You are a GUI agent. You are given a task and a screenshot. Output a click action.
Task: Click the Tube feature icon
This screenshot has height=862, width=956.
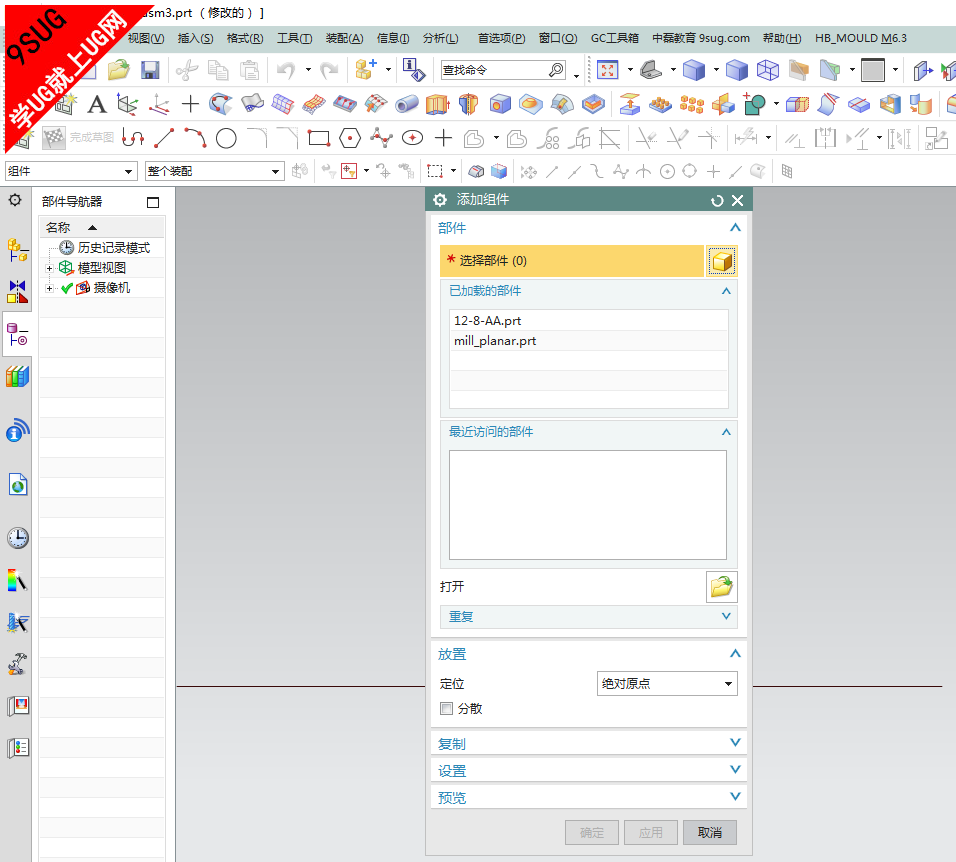pos(407,104)
